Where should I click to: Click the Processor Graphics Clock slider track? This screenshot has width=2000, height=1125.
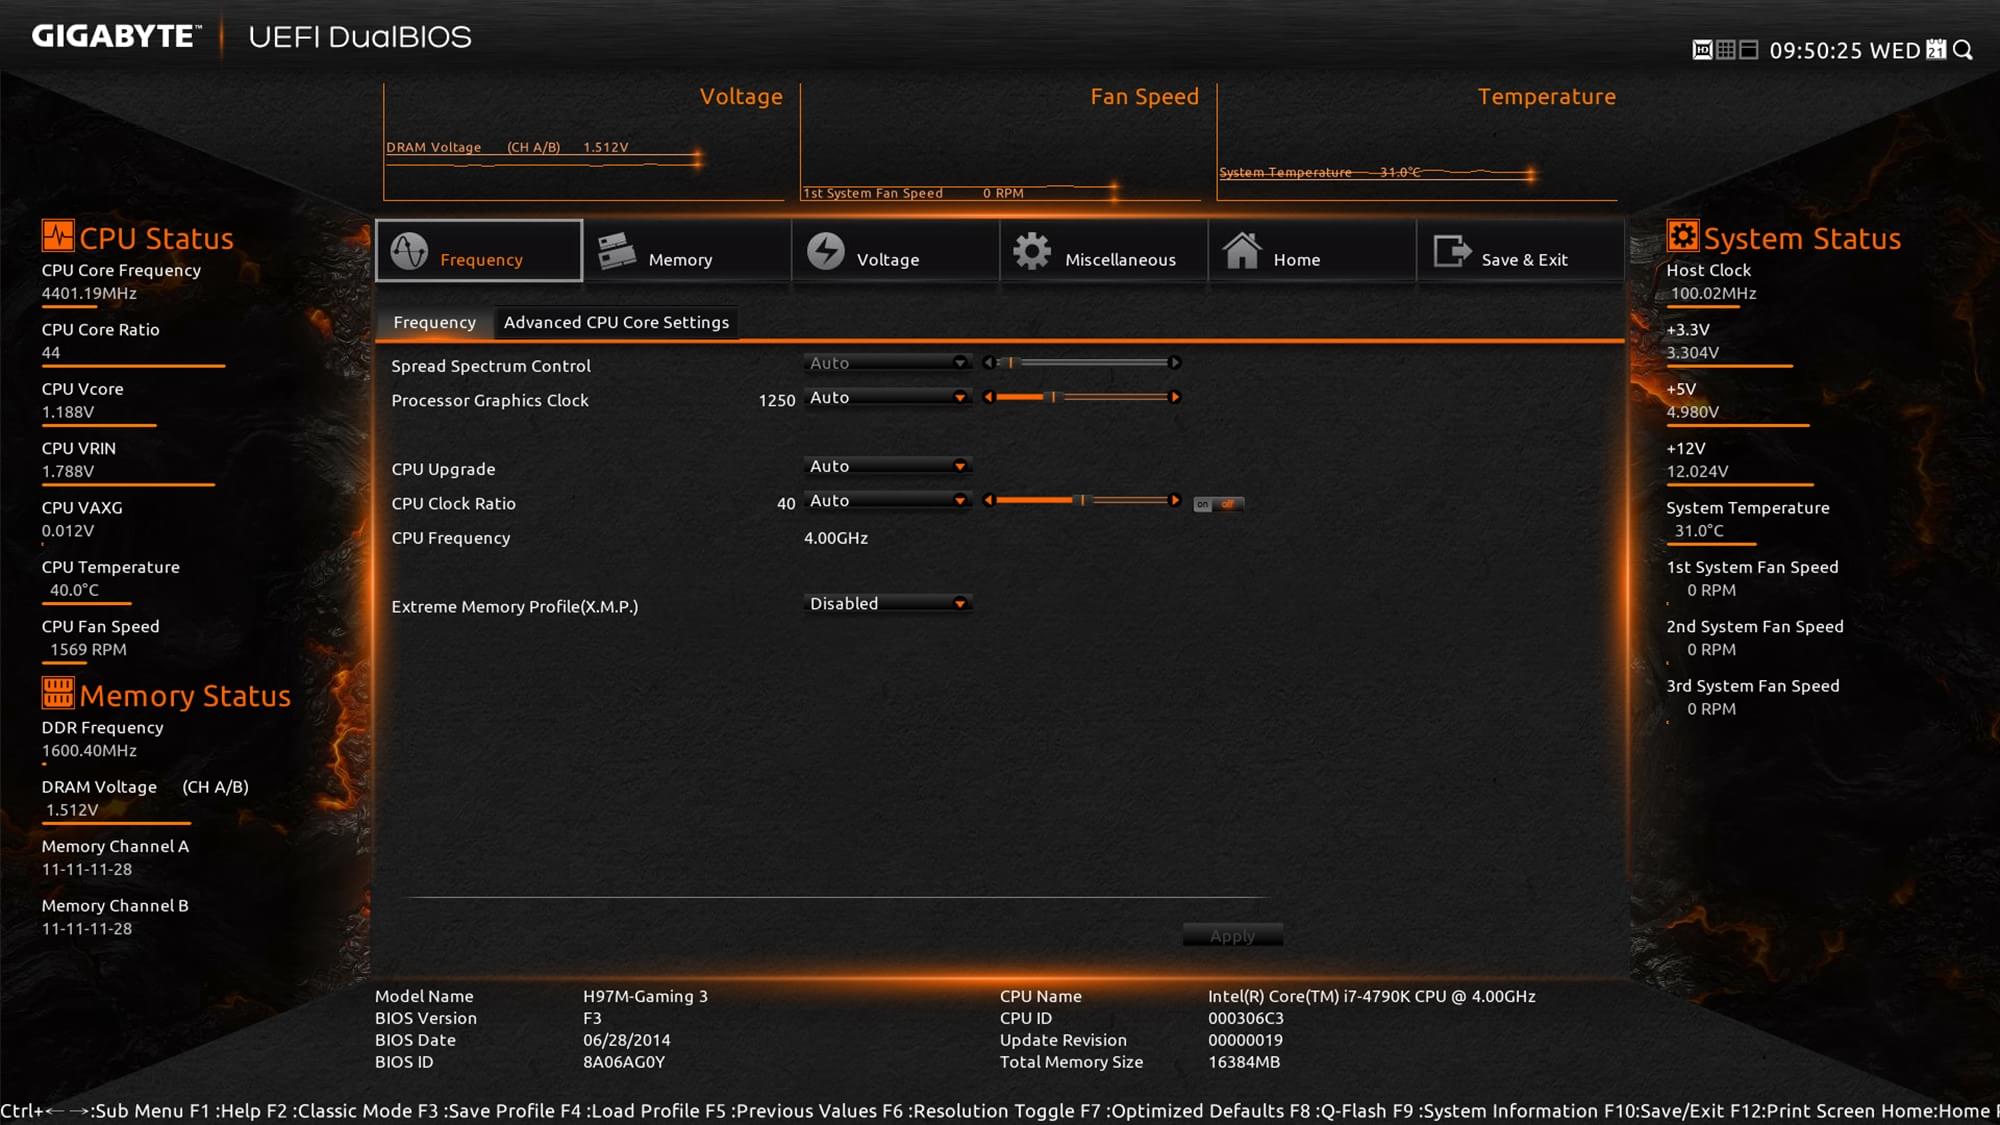point(1082,397)
